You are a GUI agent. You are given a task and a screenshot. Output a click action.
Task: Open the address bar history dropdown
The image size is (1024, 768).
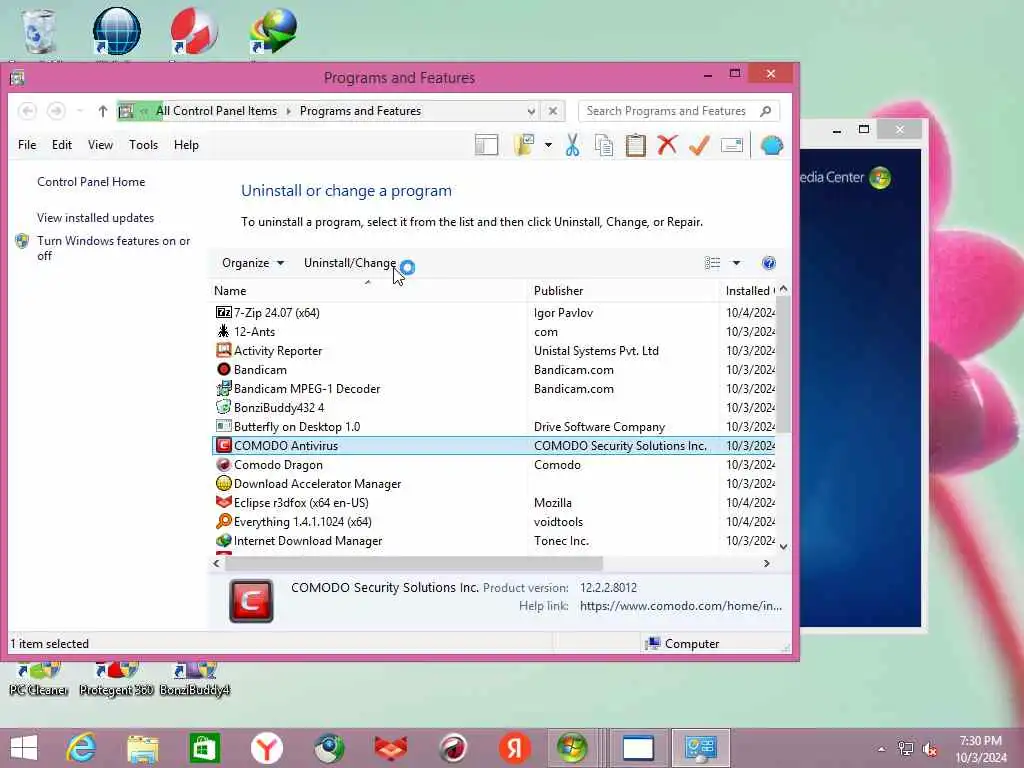pyautogui.click(x=531, y=111)
